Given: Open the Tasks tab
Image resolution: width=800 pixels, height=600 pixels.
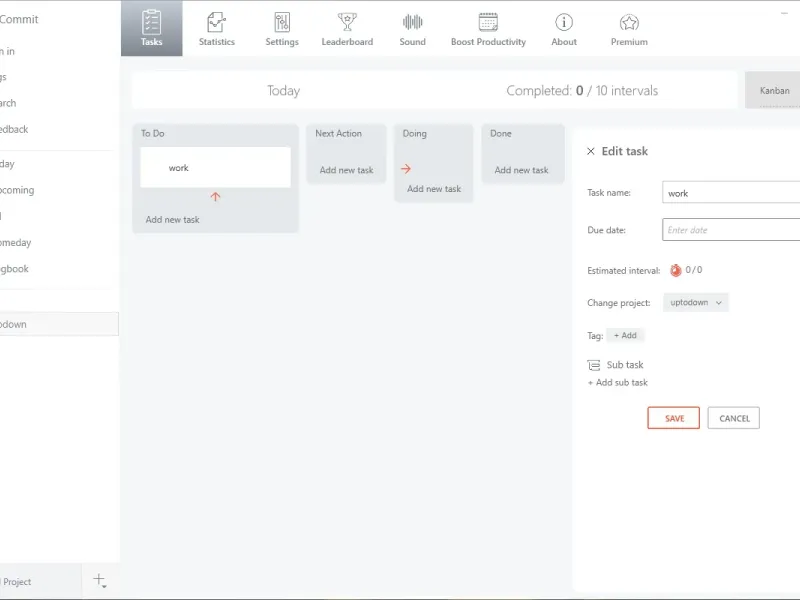Looking at the screenshot, I should tap(152, 28).
